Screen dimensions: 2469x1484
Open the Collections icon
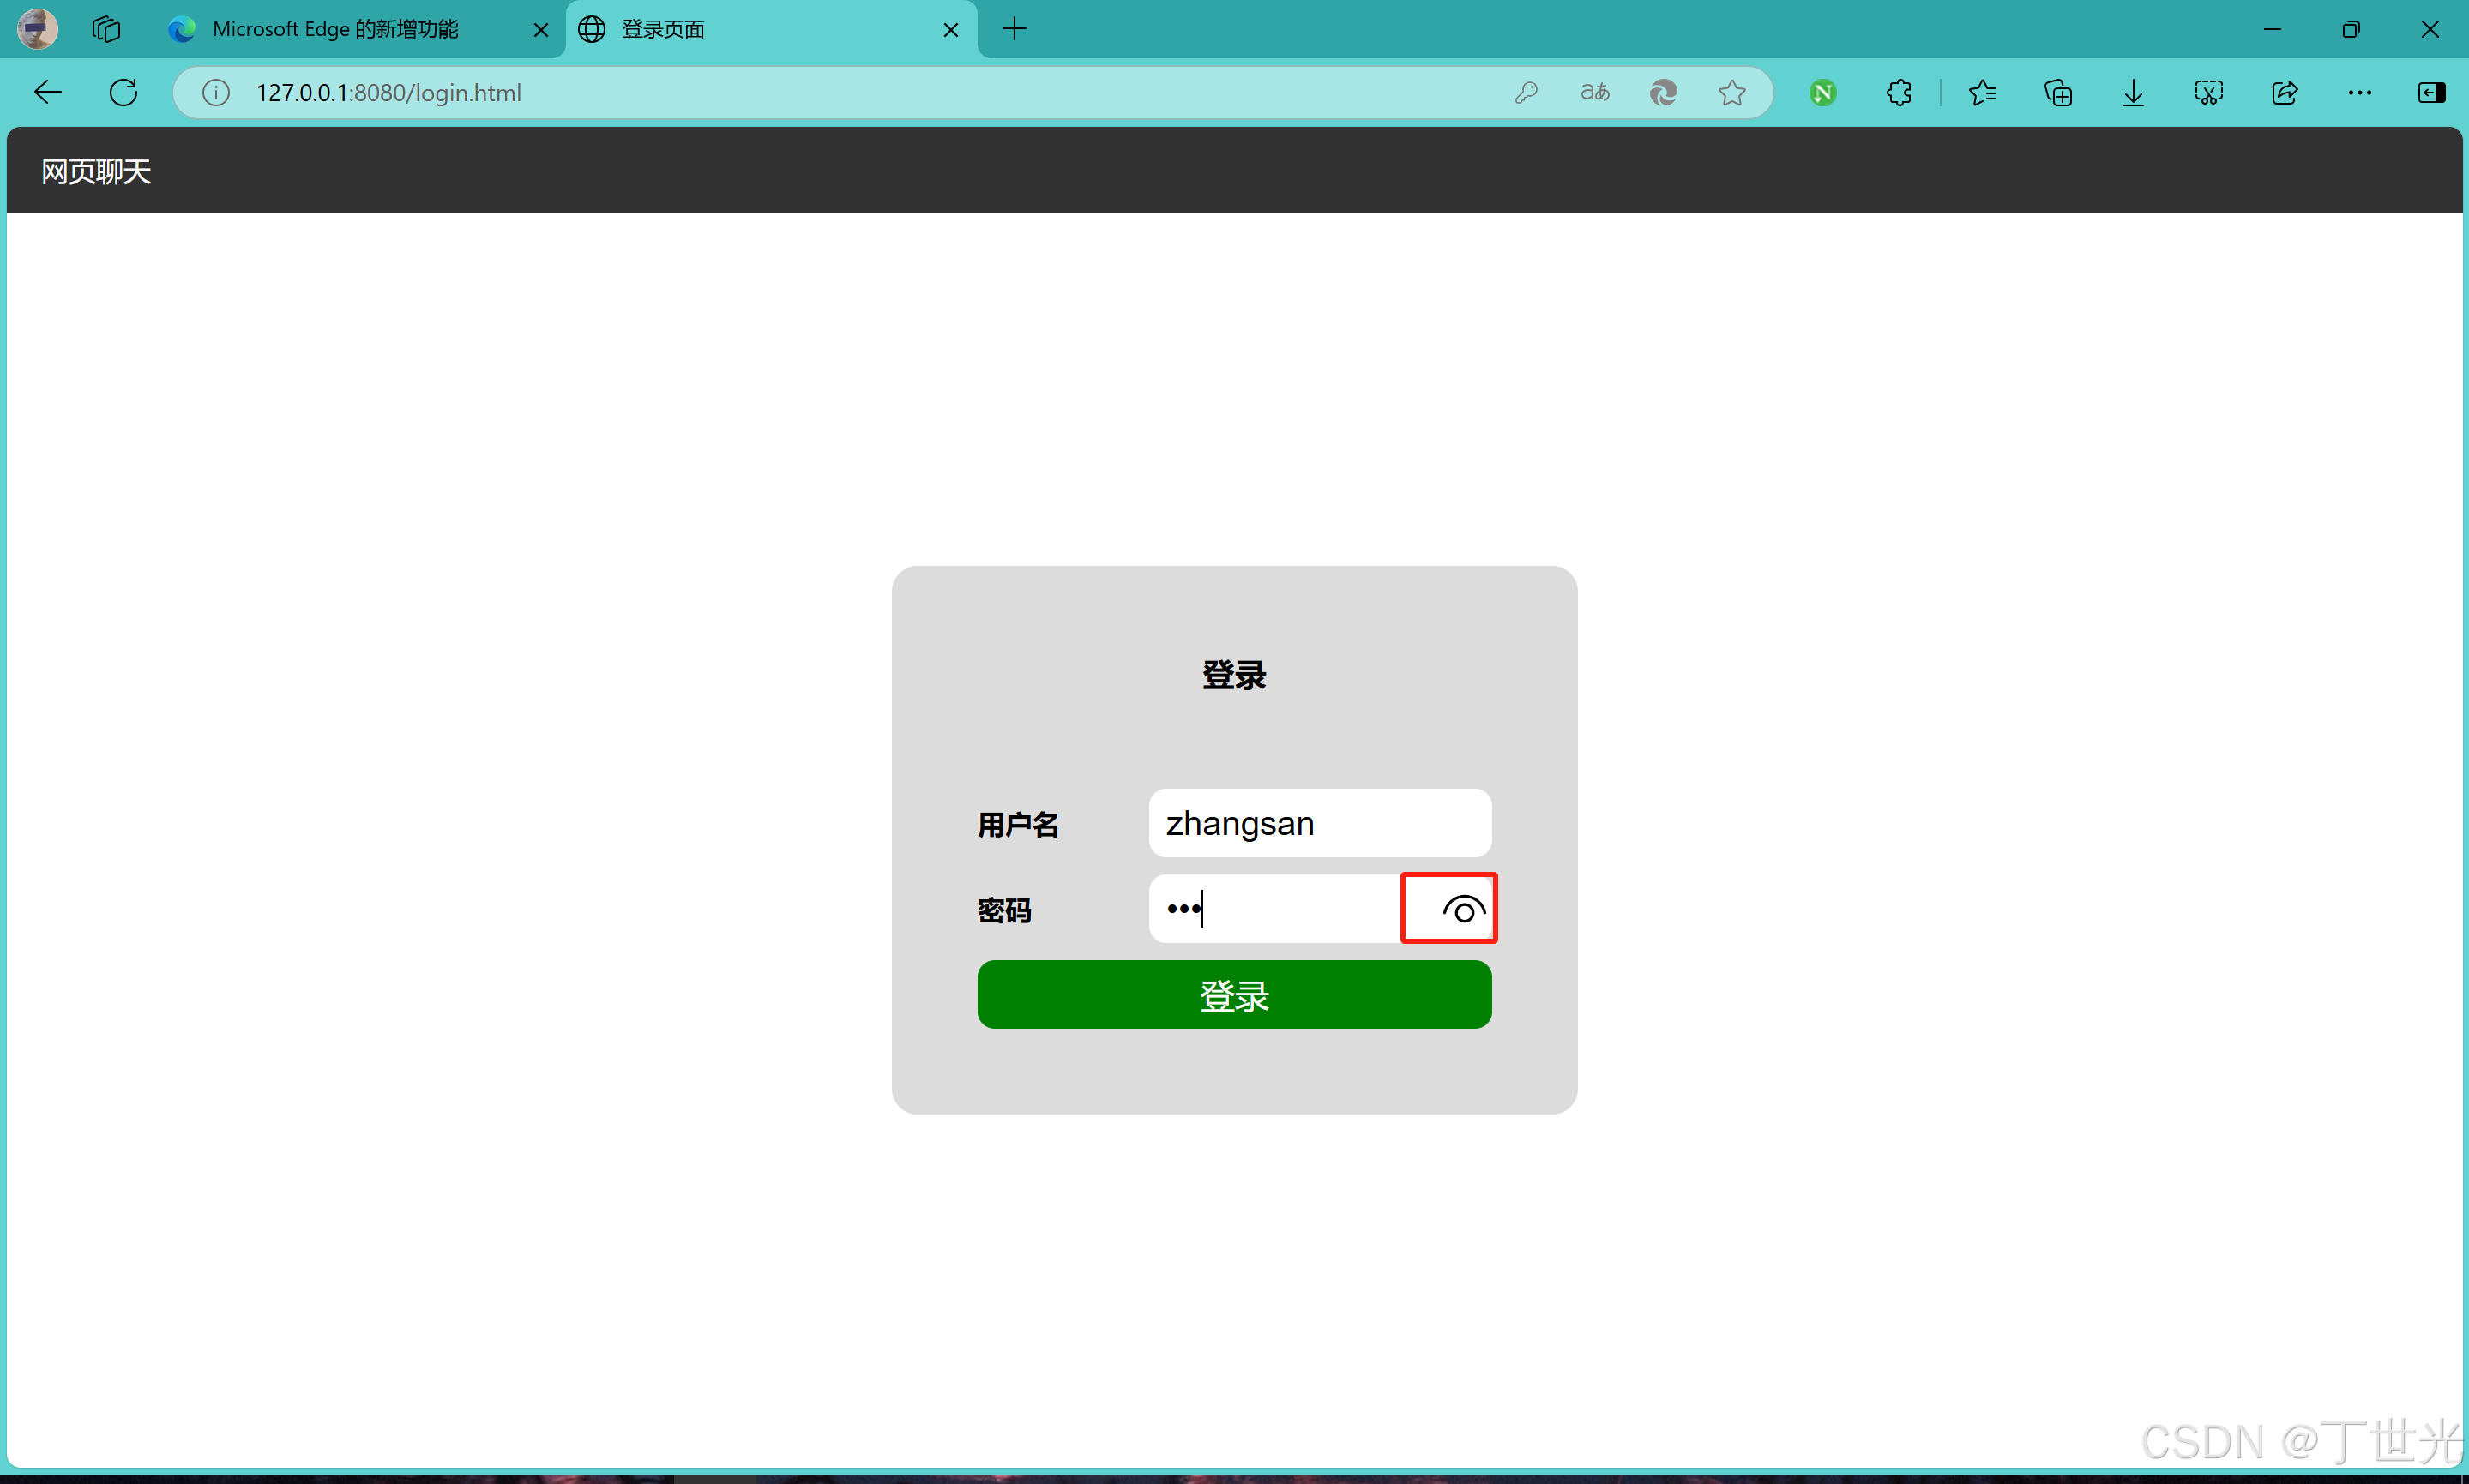click(2058, 93)
